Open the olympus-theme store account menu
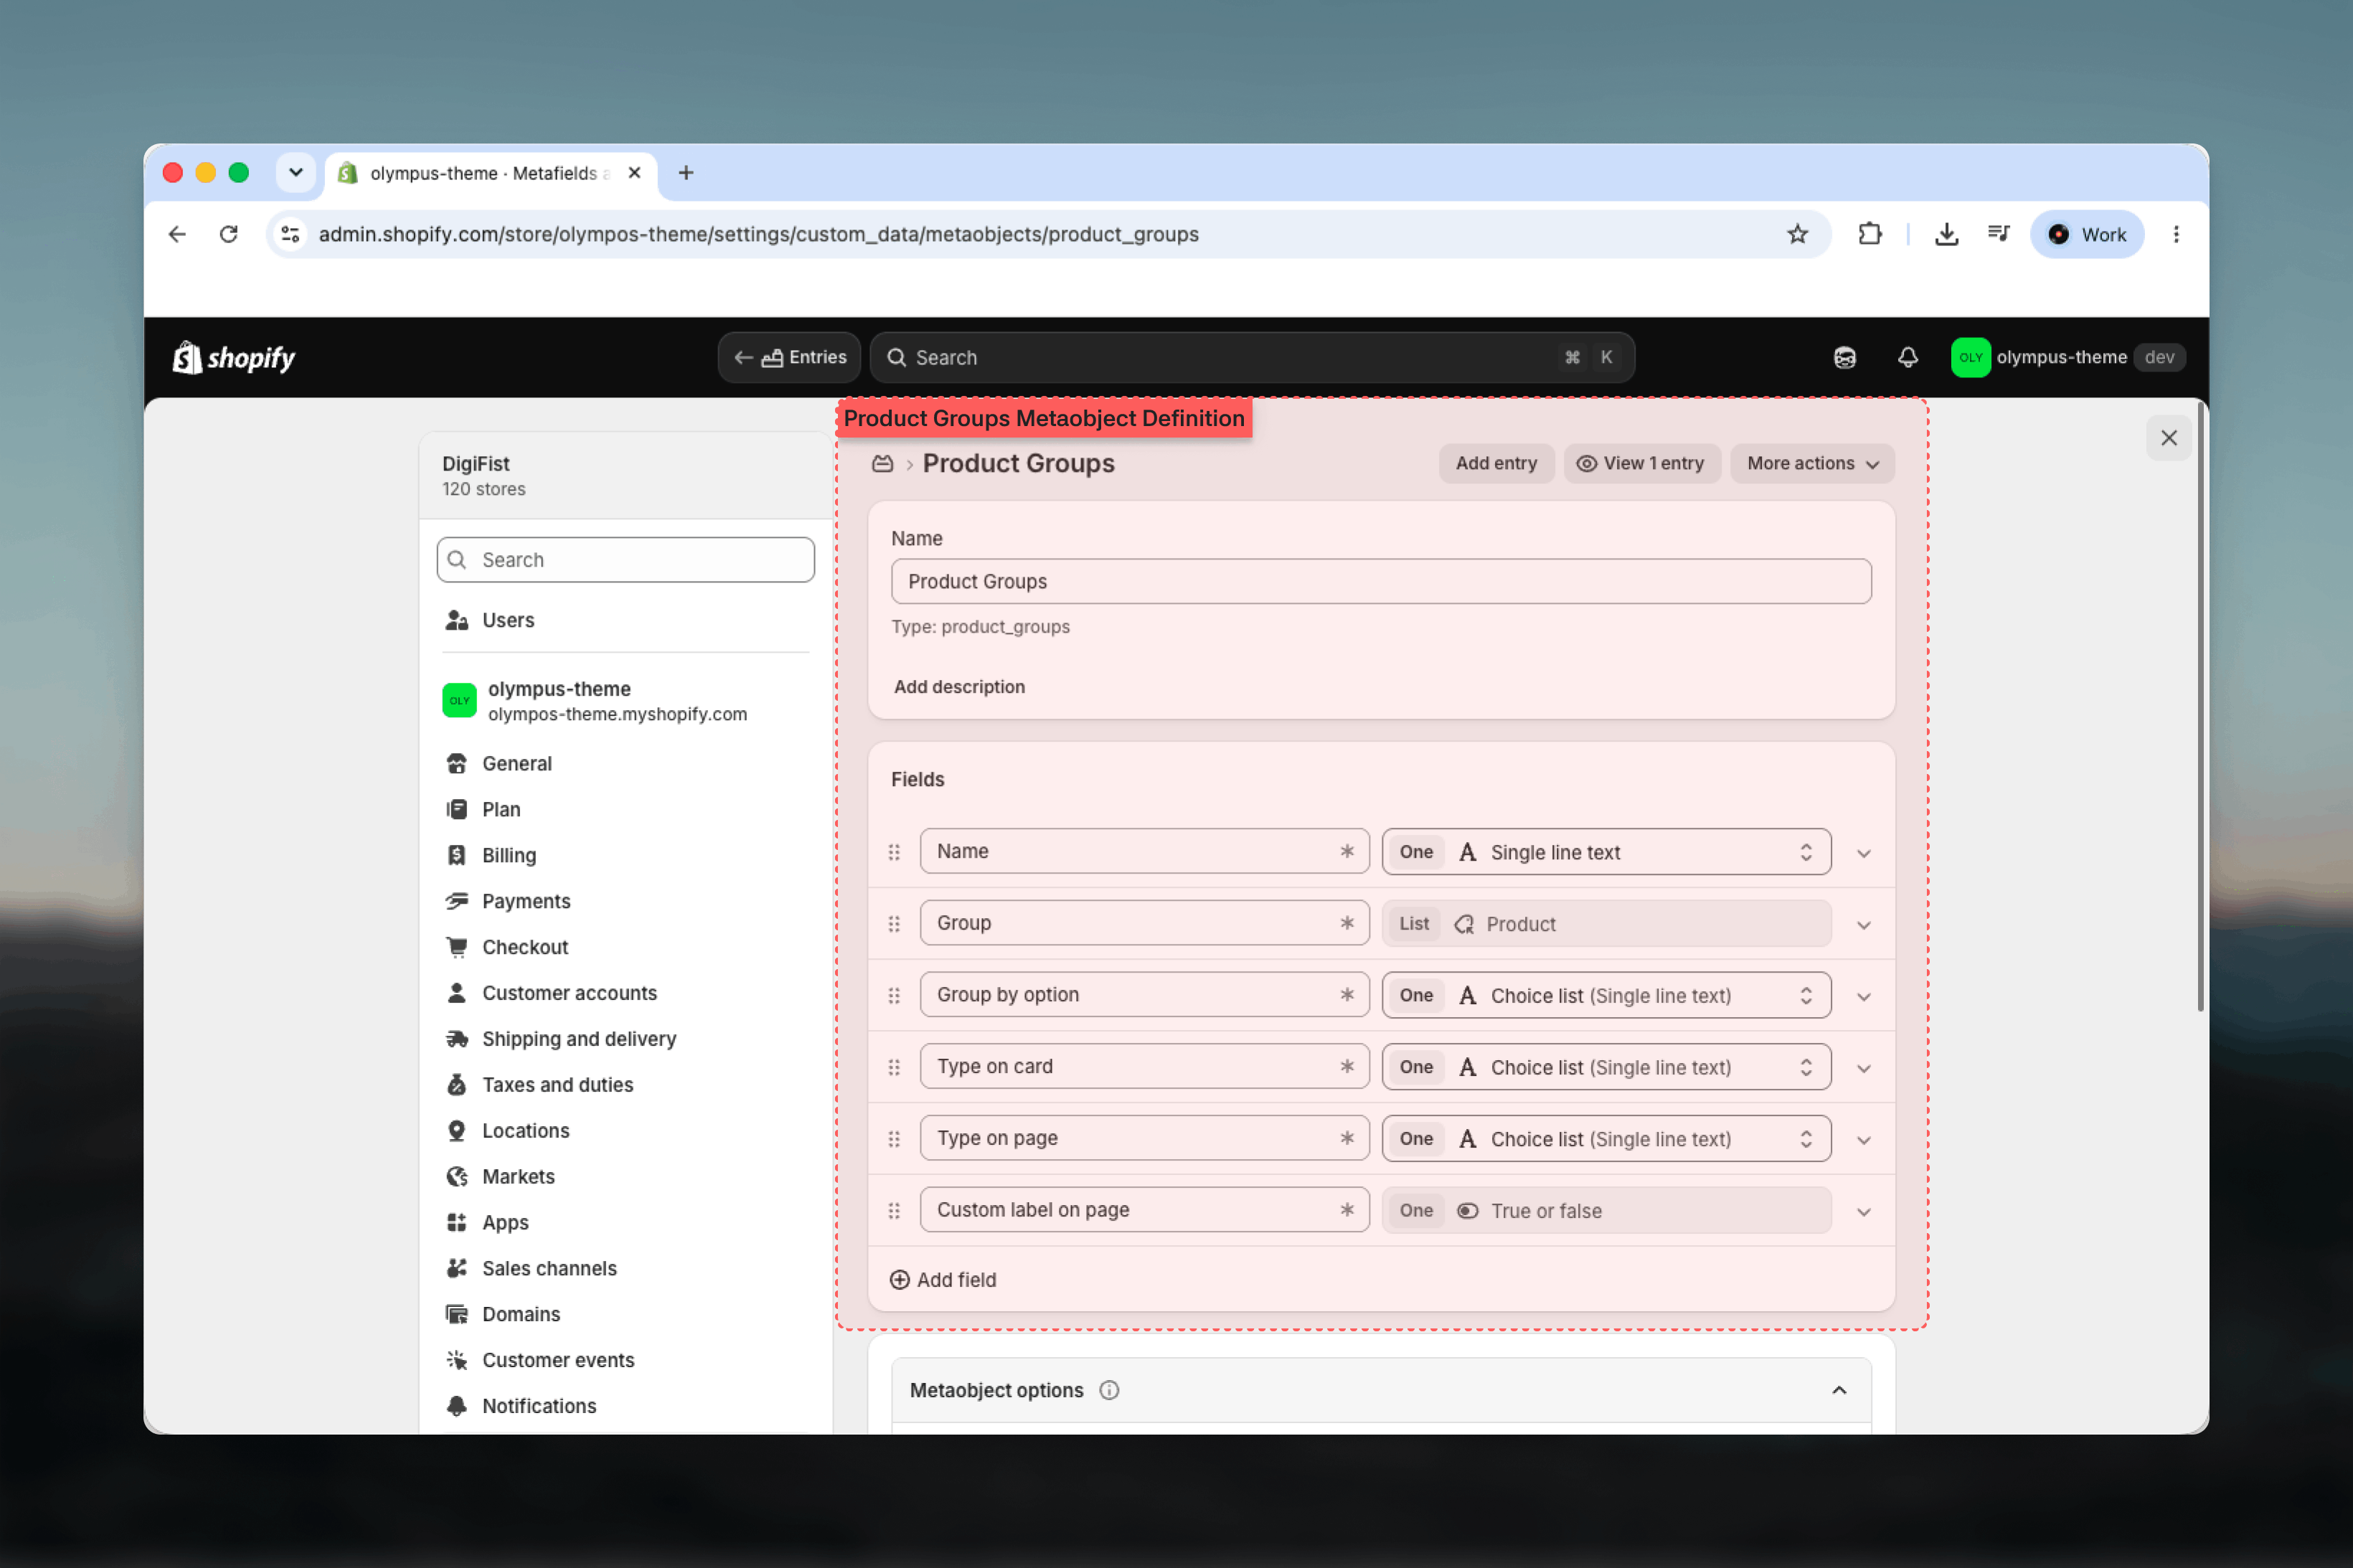The image size is (2353, 1568). [2067, 357]
